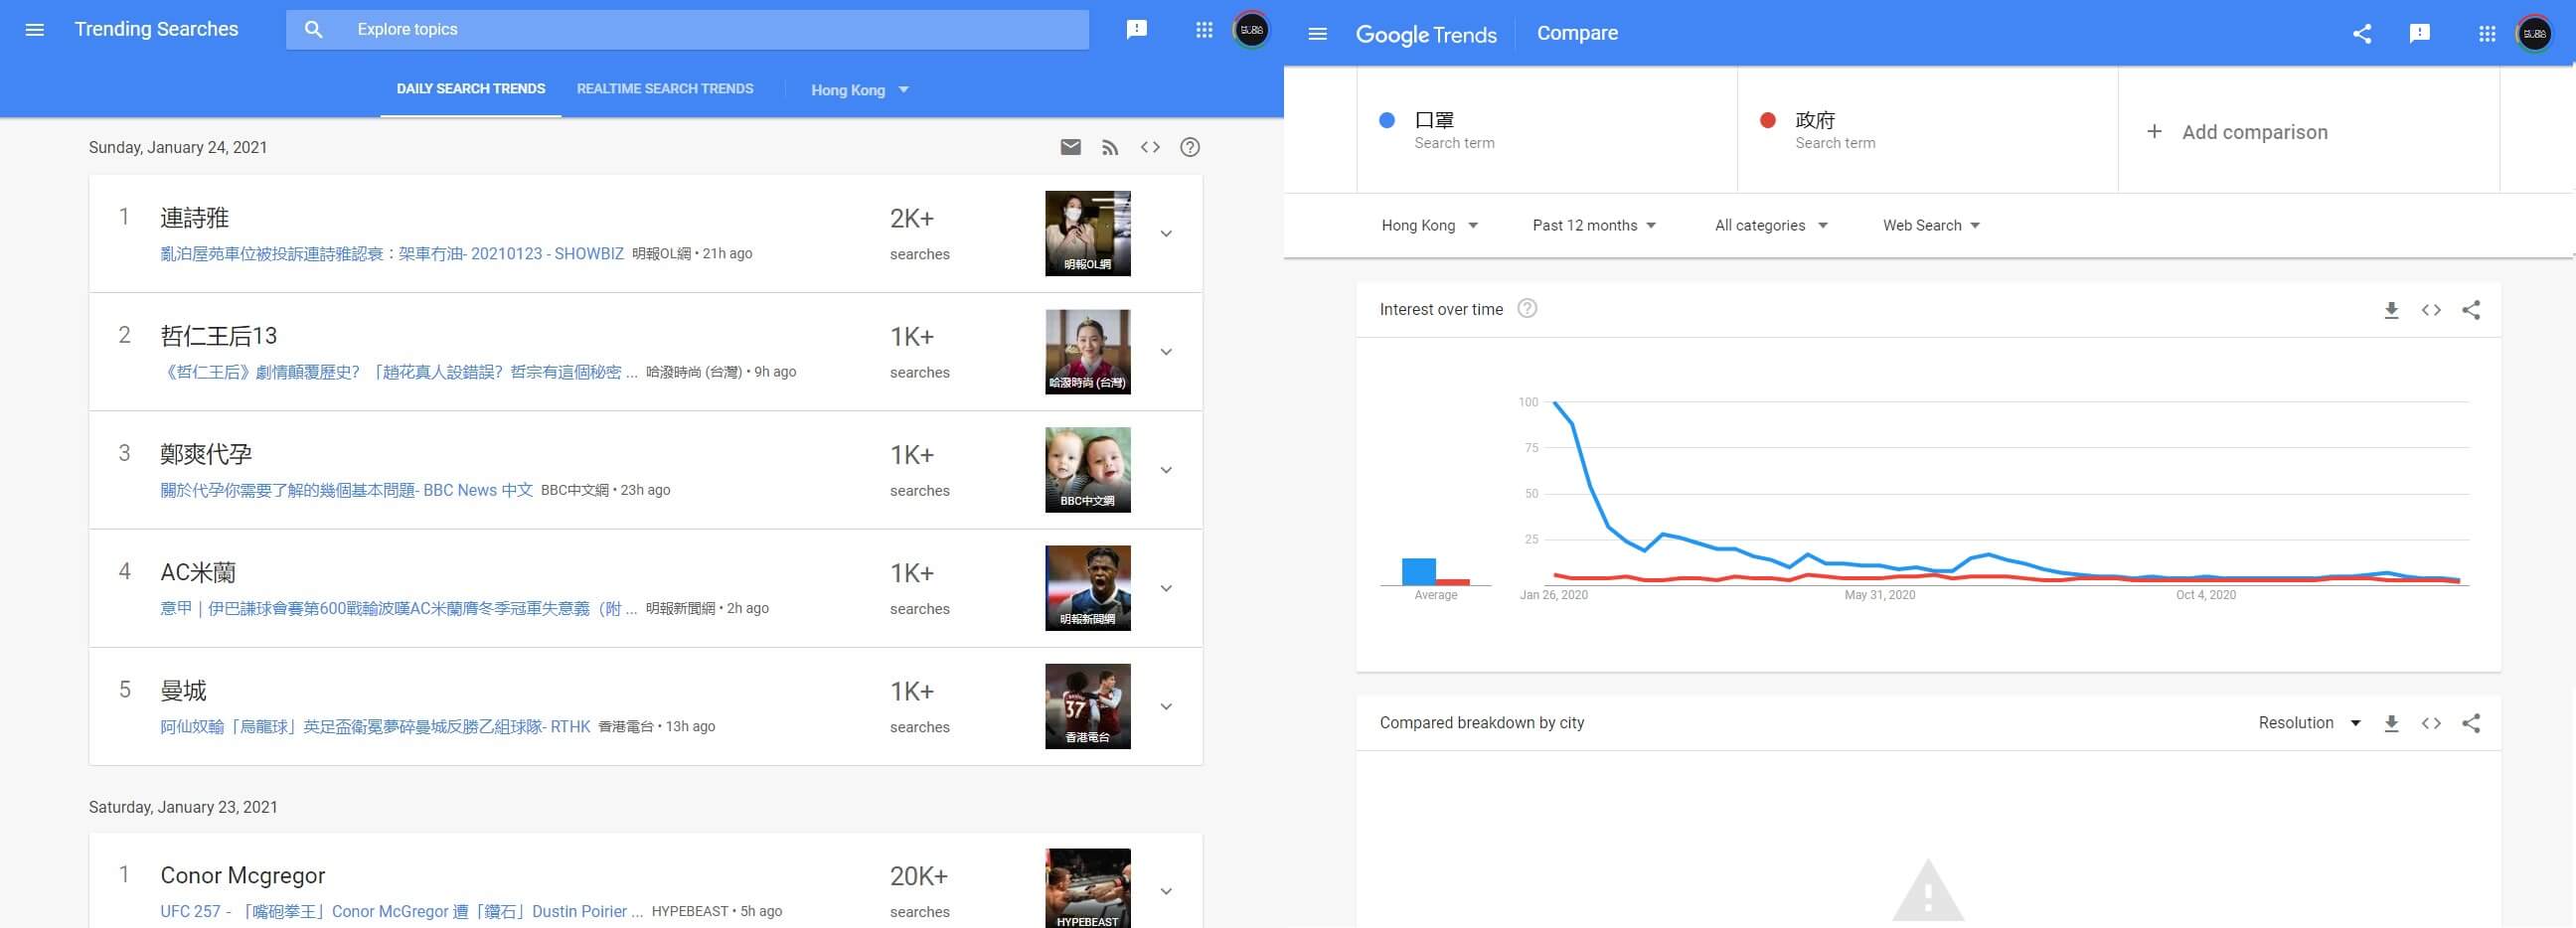Click share icon in Compare header
Viewport: 2576px width, 928px height.
pos(2362,34)
